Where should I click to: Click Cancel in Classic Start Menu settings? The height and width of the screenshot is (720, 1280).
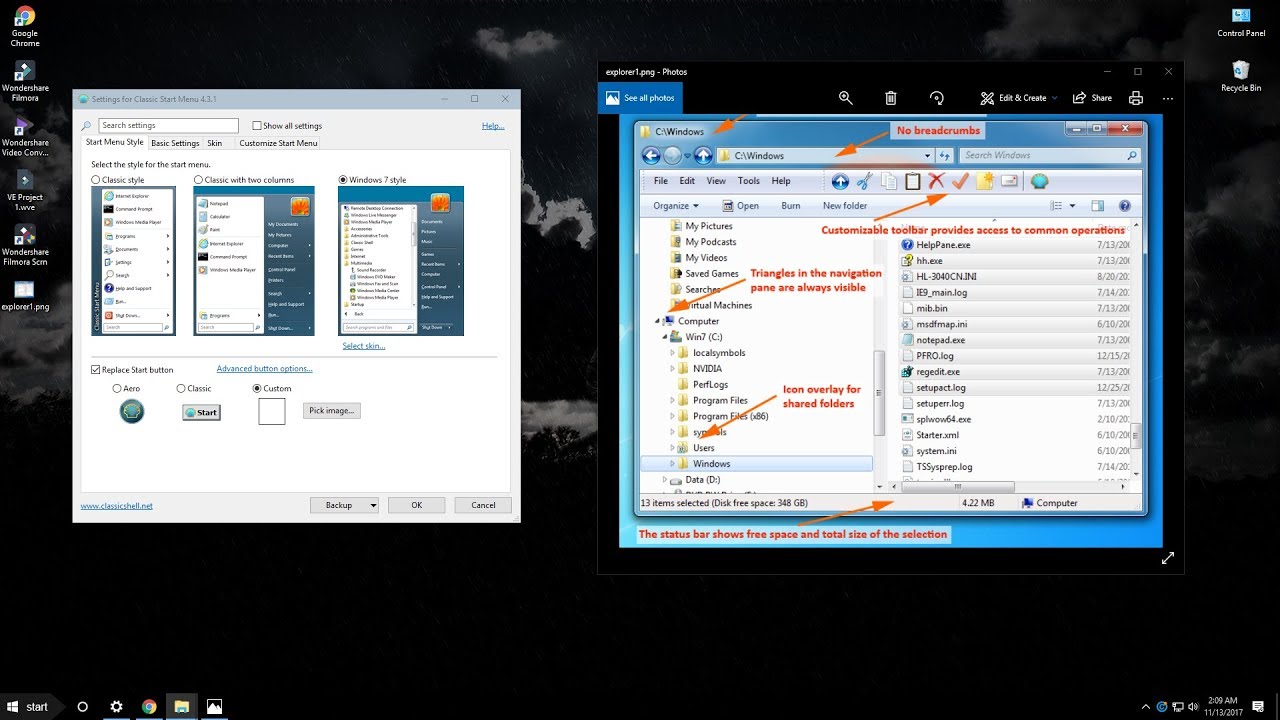point(483,505)
